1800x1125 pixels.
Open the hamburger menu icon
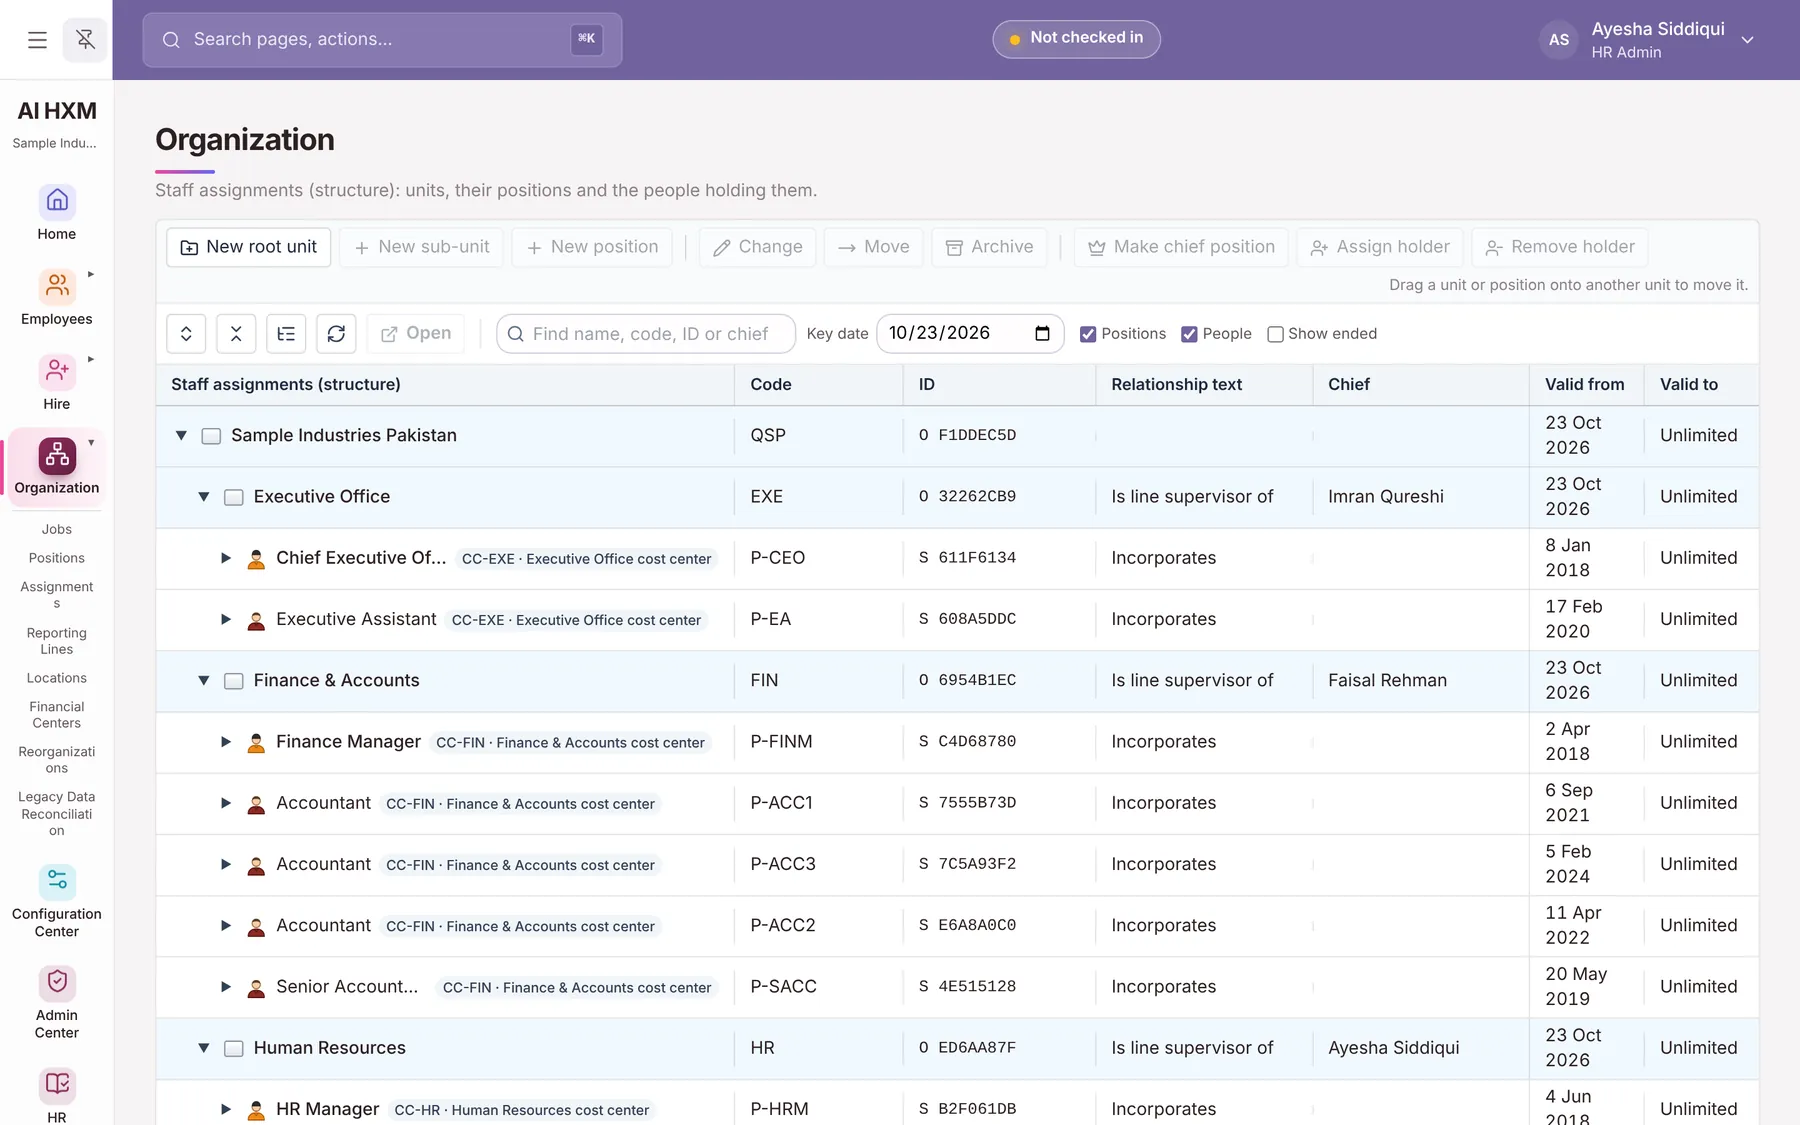coord(37,40)
